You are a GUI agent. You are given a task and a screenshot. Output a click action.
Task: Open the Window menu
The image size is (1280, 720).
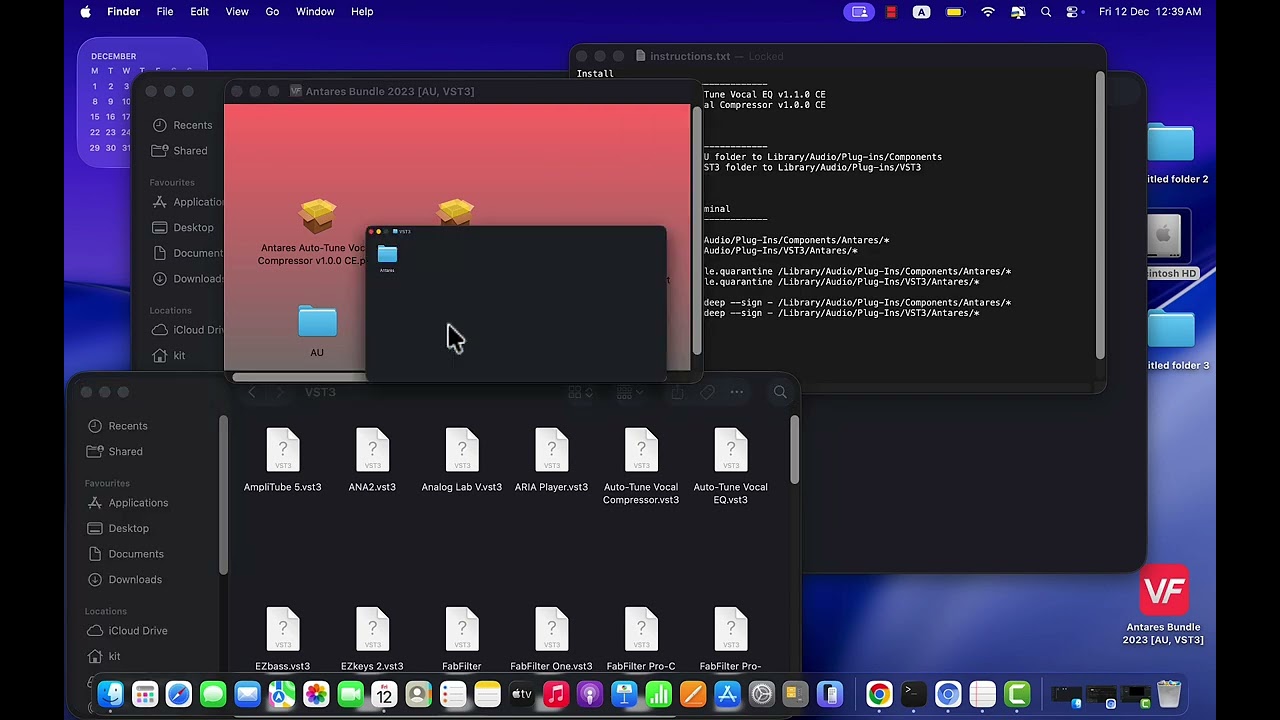click(315, 12)
